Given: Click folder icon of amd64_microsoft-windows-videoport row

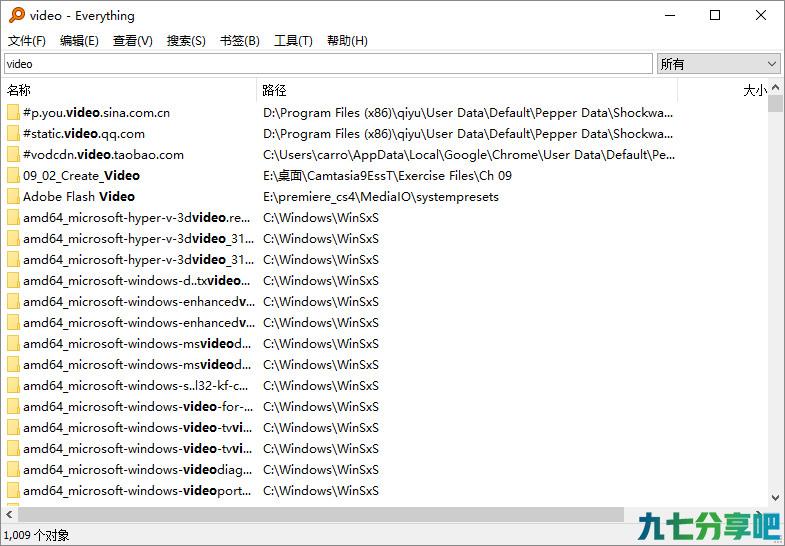Looking at the screenshot, I should (x=13, y=491).
